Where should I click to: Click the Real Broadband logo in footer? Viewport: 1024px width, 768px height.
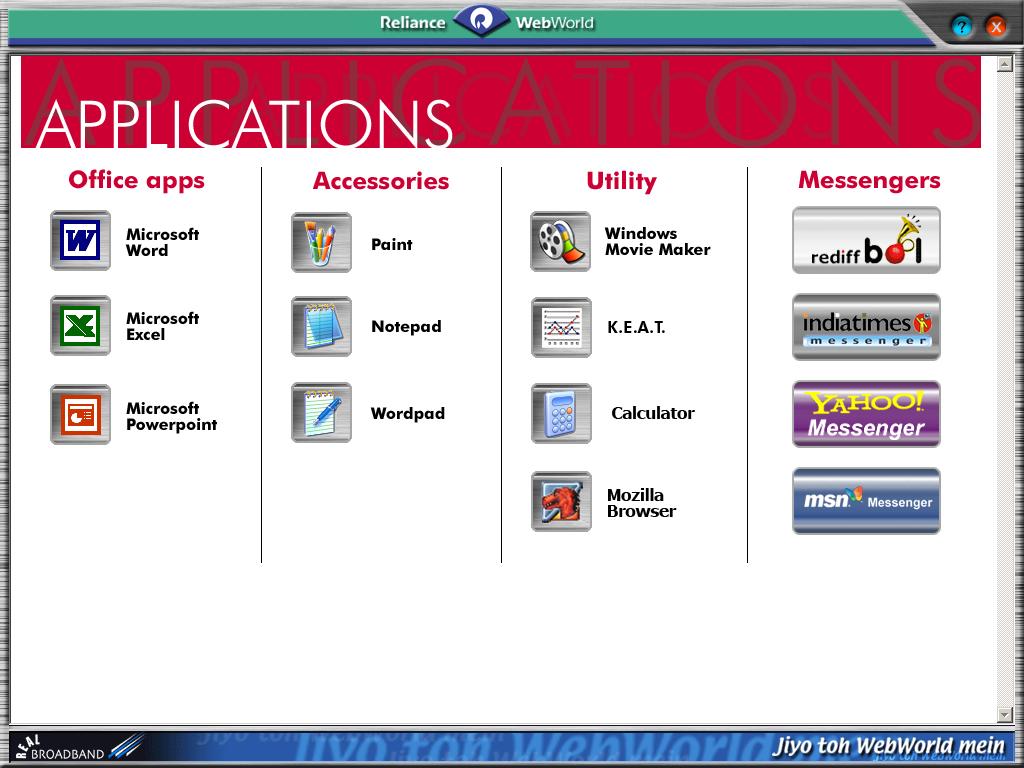pos(78,747)
